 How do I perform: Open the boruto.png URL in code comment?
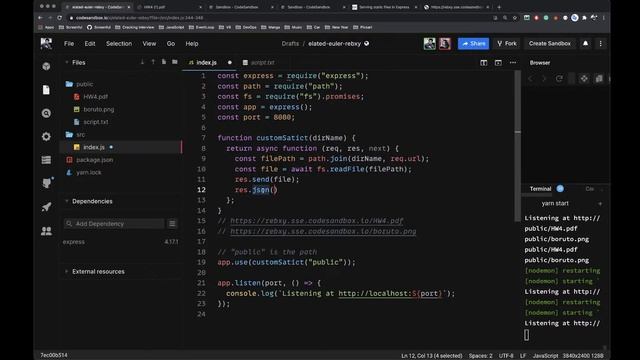(323, 231)
